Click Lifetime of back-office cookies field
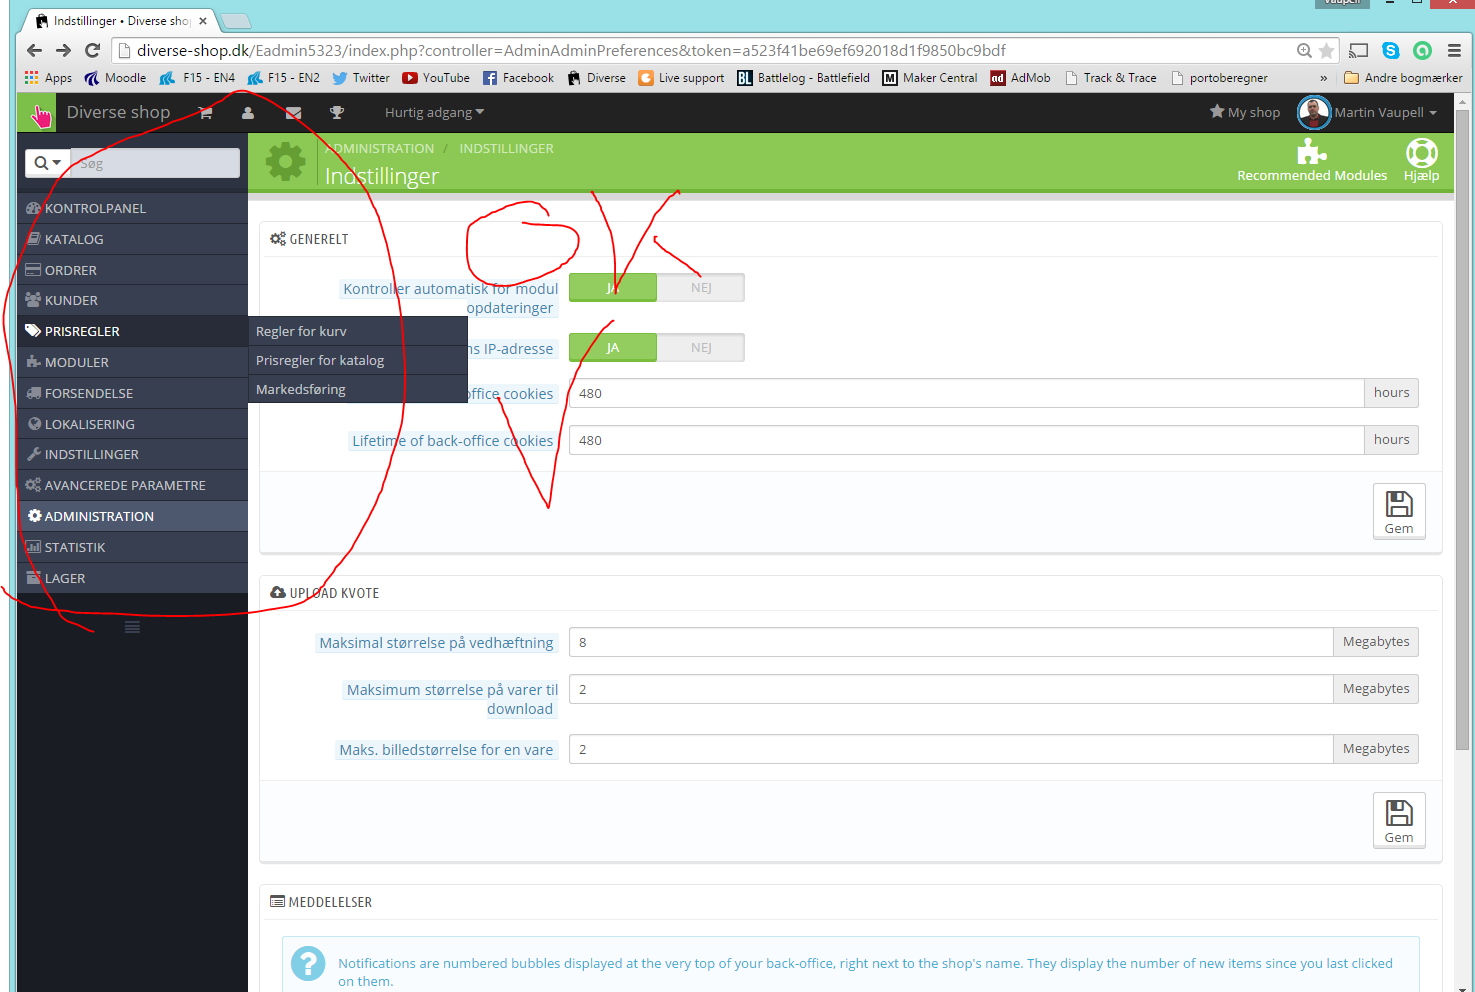Image resolution: width=1475 pixels, height=992 pixels. [966, 440]
